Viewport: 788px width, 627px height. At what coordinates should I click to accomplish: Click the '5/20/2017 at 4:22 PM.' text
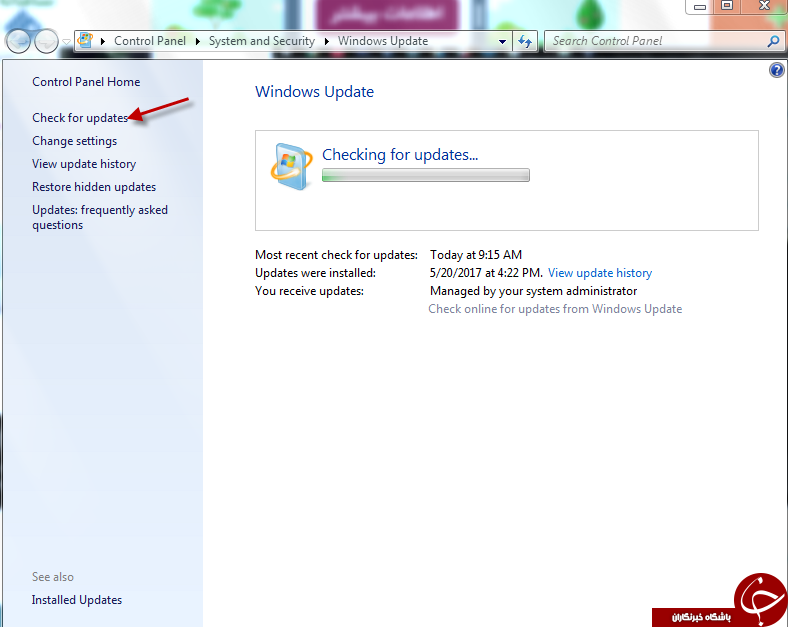coord(486,273)
